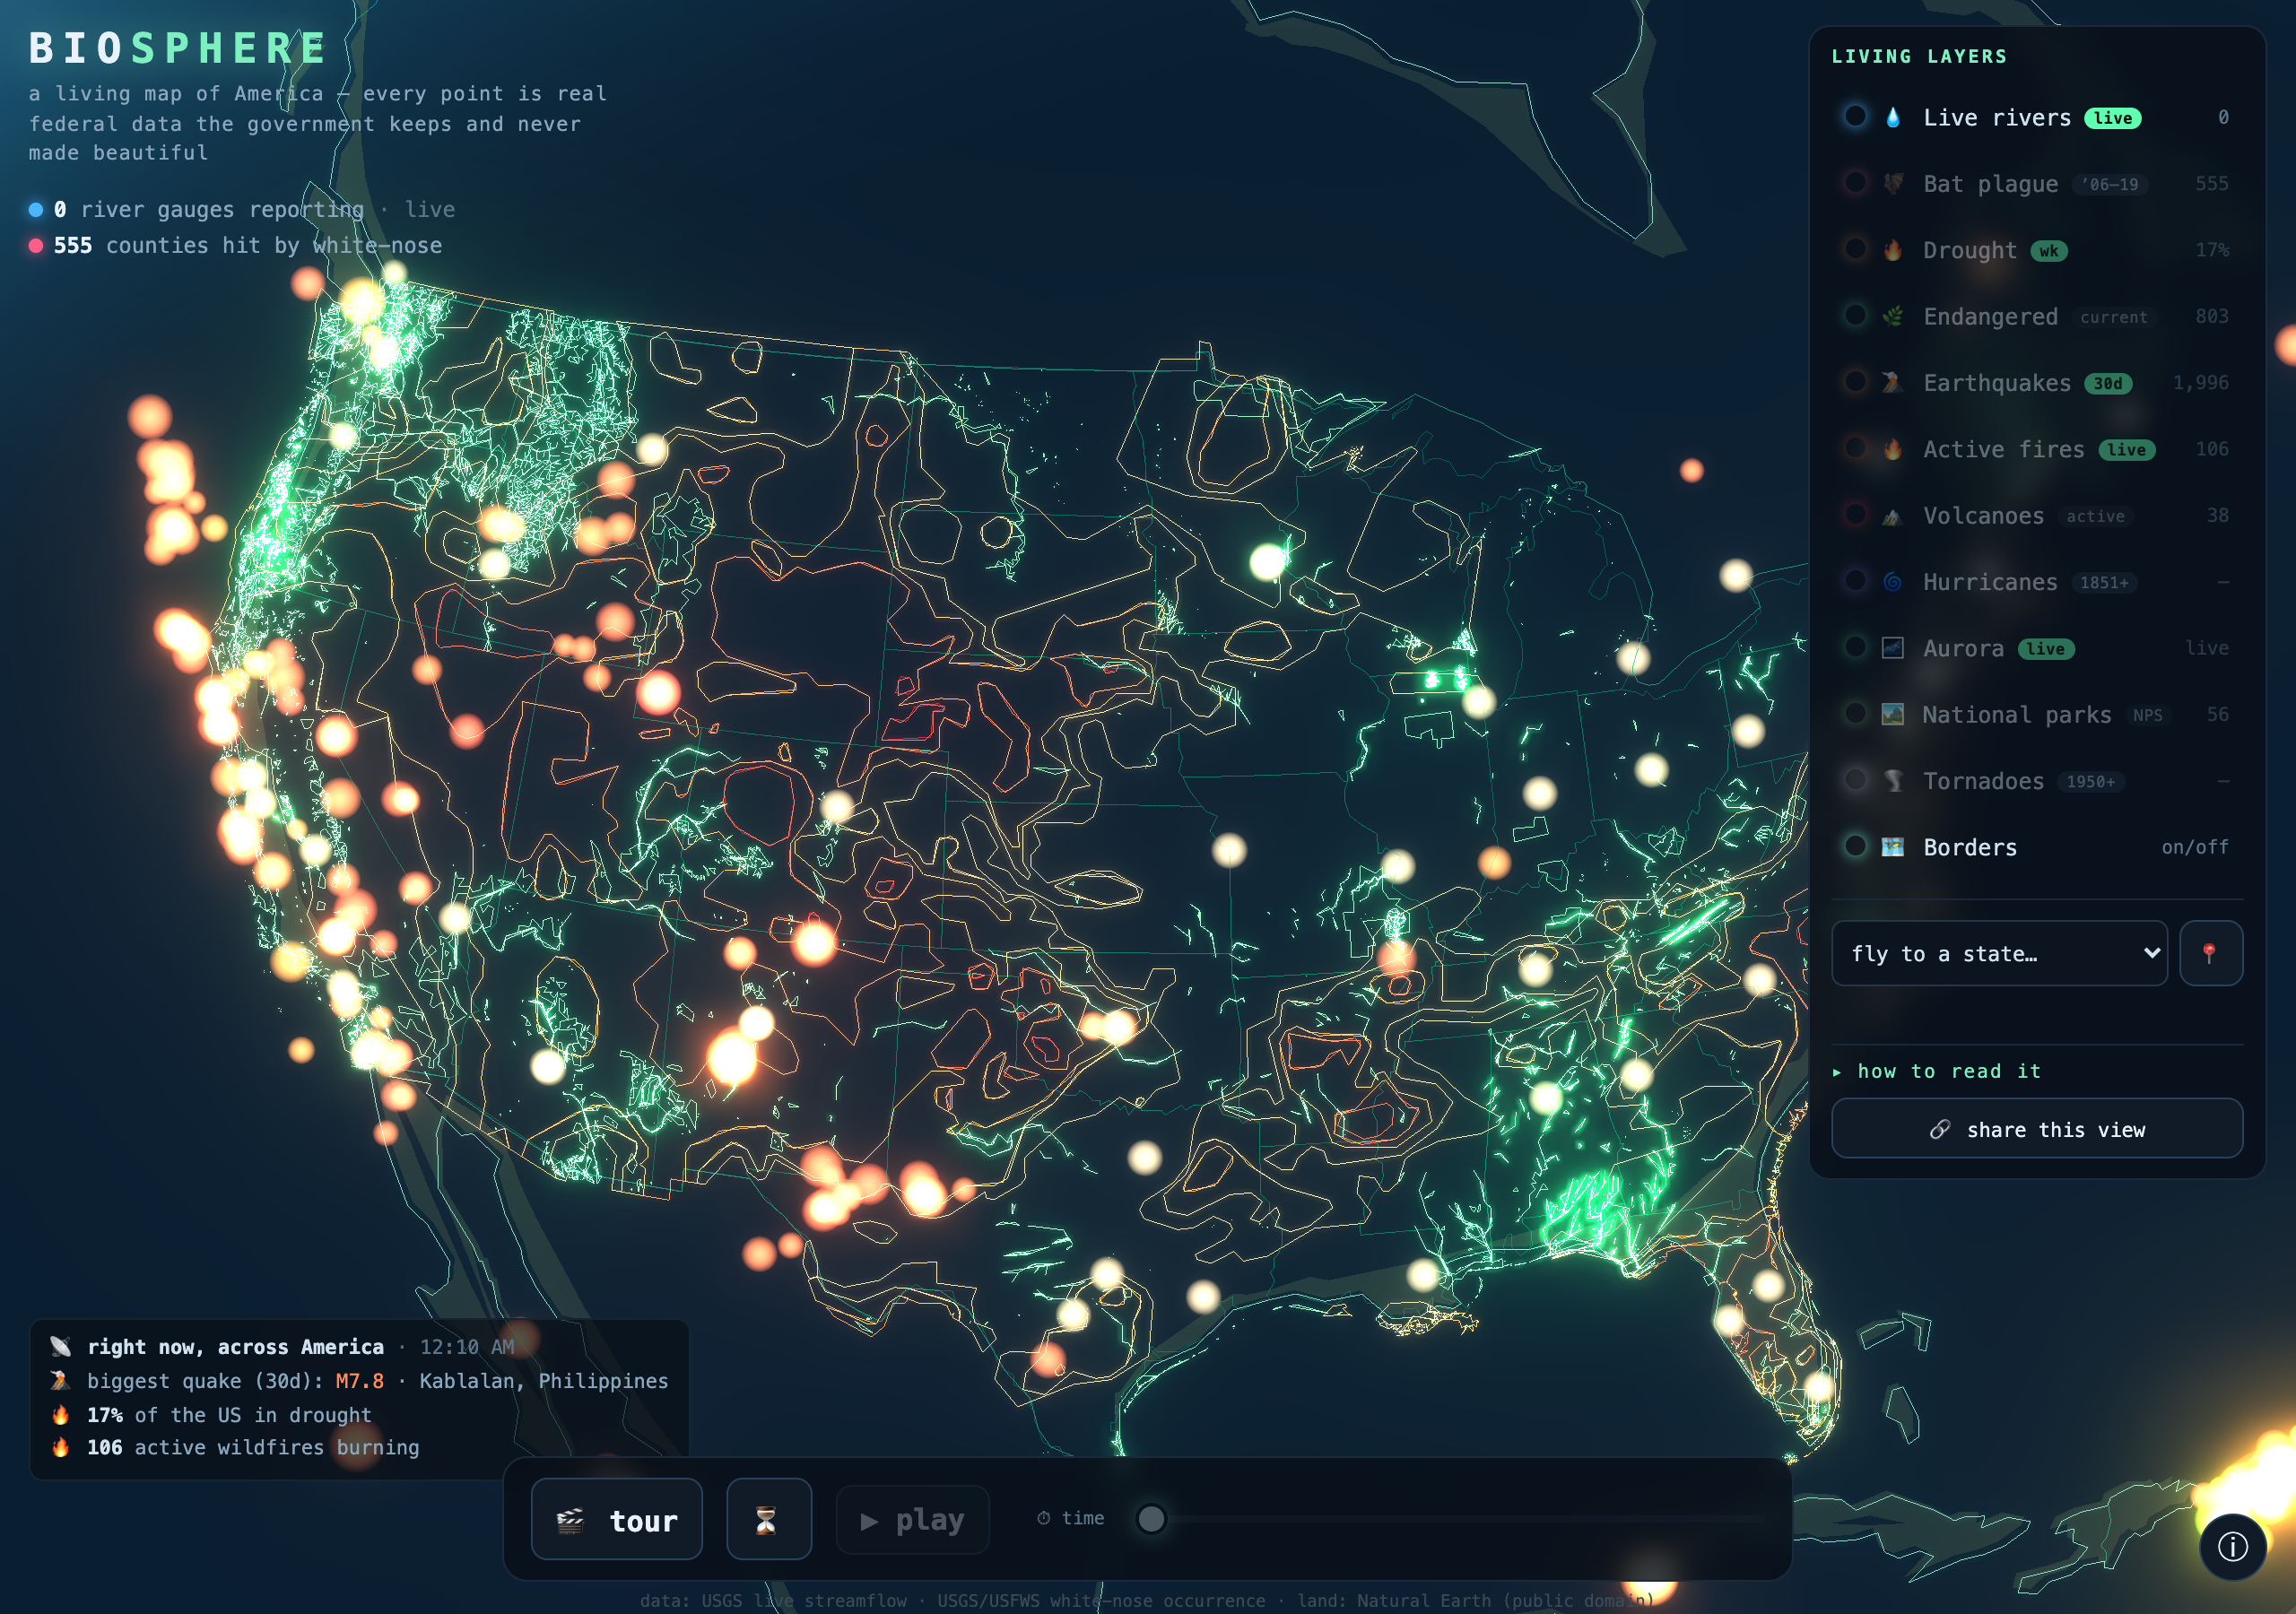Click the M7.8 quake magnitude text
Viewport: 2296px width, 1614px height.
359,1381
